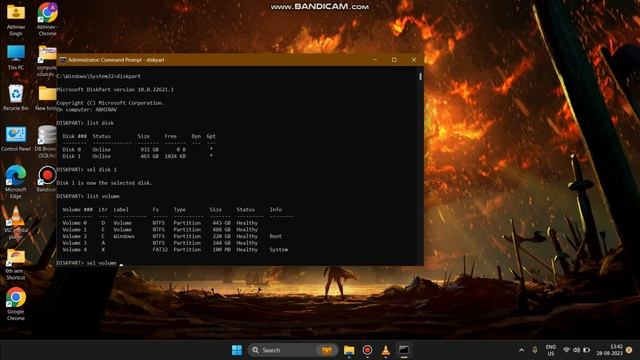Click the 'Volume 2' Windows Boot row
Image resolution: width=640 pixels, height=360 pixels.
[172, 236]
